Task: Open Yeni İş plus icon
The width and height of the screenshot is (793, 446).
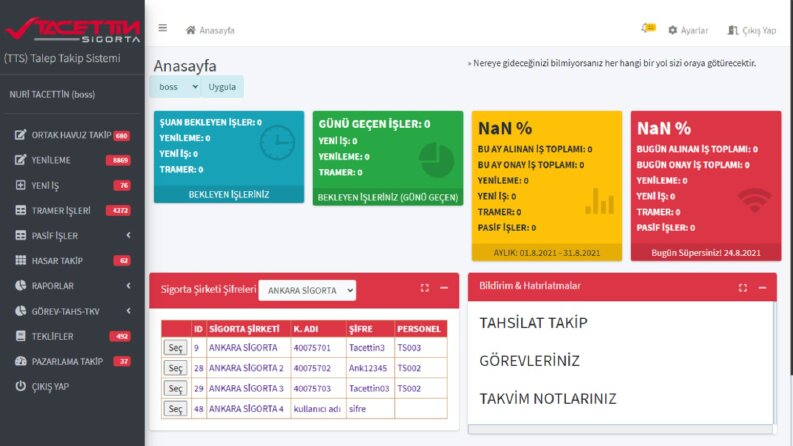Action: [x=20, y=185]
